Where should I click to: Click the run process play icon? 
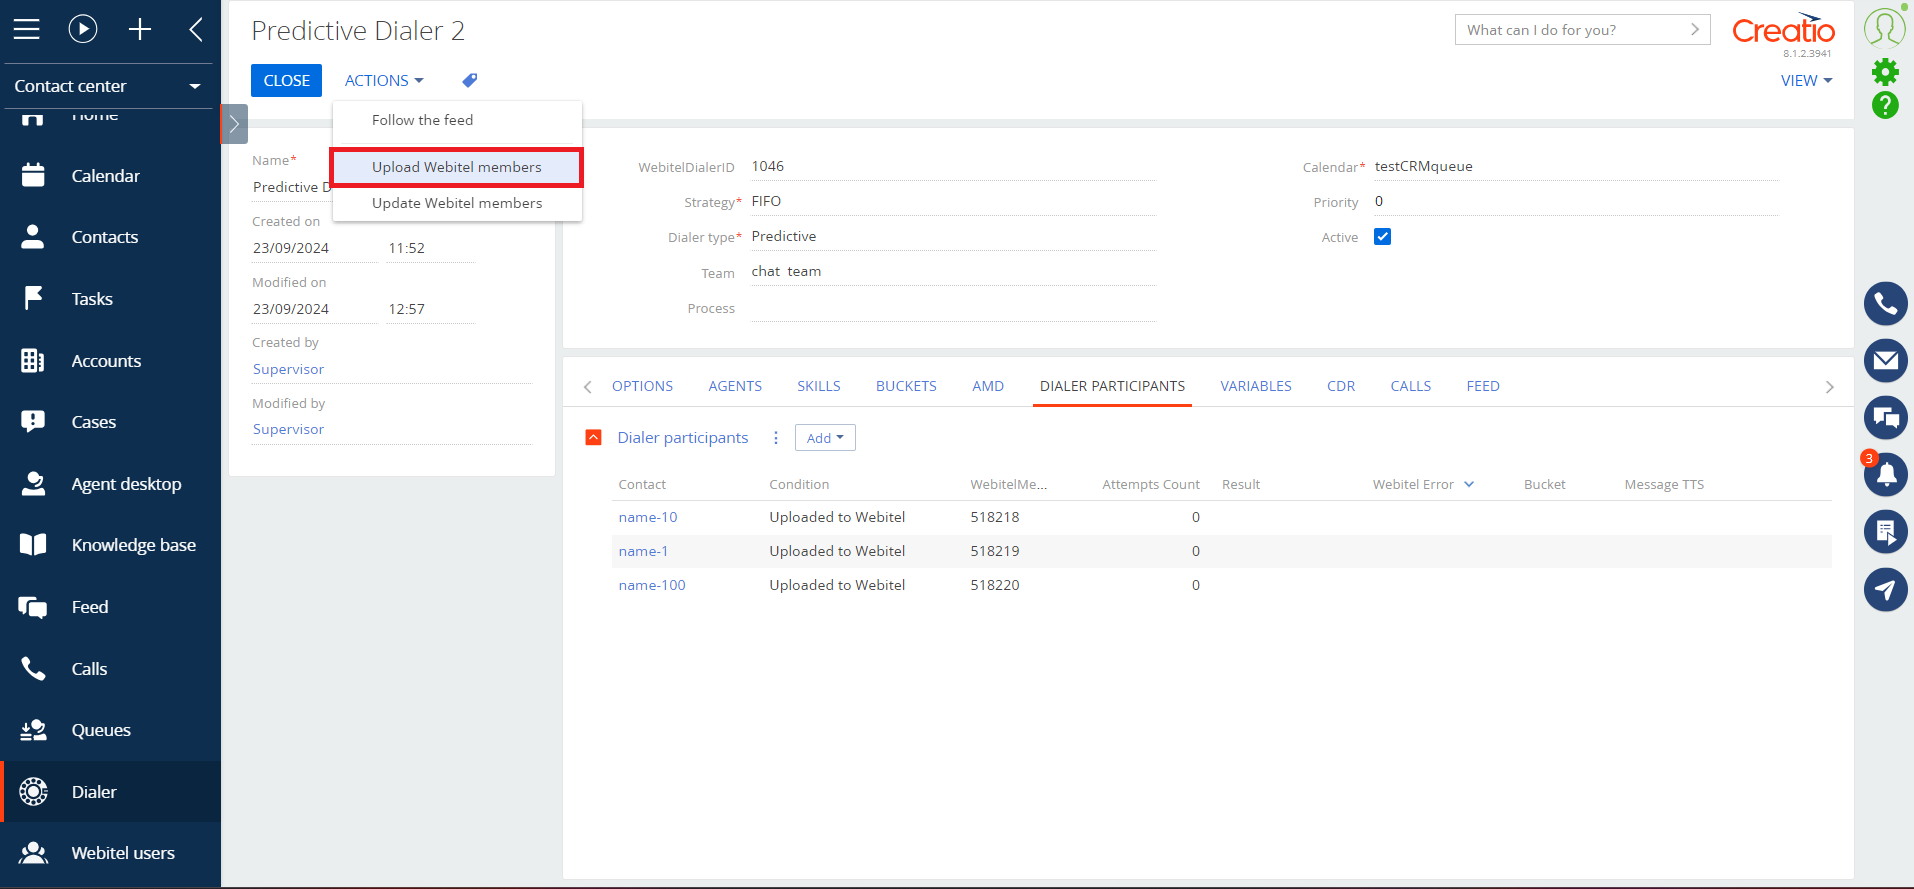click(x=83, y=29)
